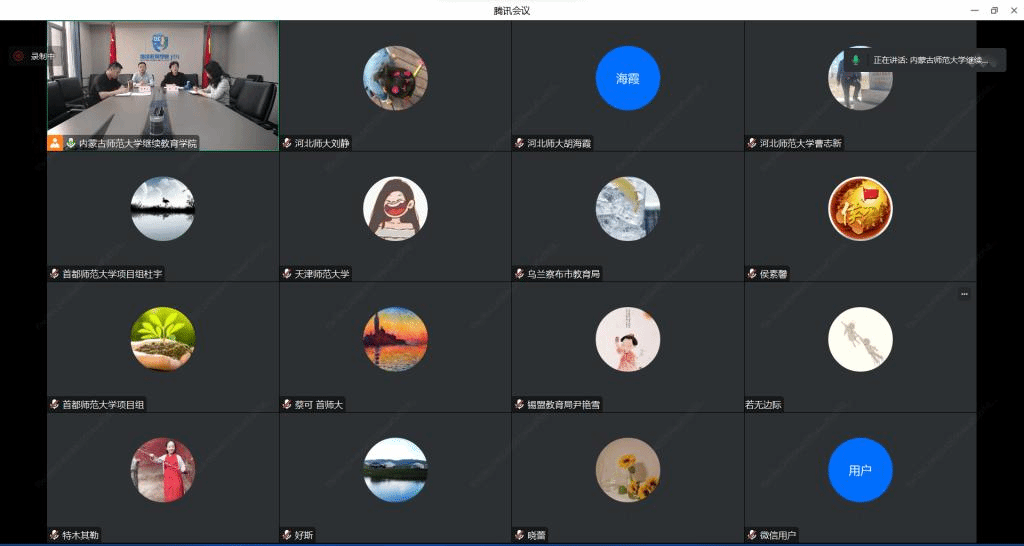1024x546 pixels.
Task: Restore down the 腾讯会议 window
Action: [x=994, y=10]
